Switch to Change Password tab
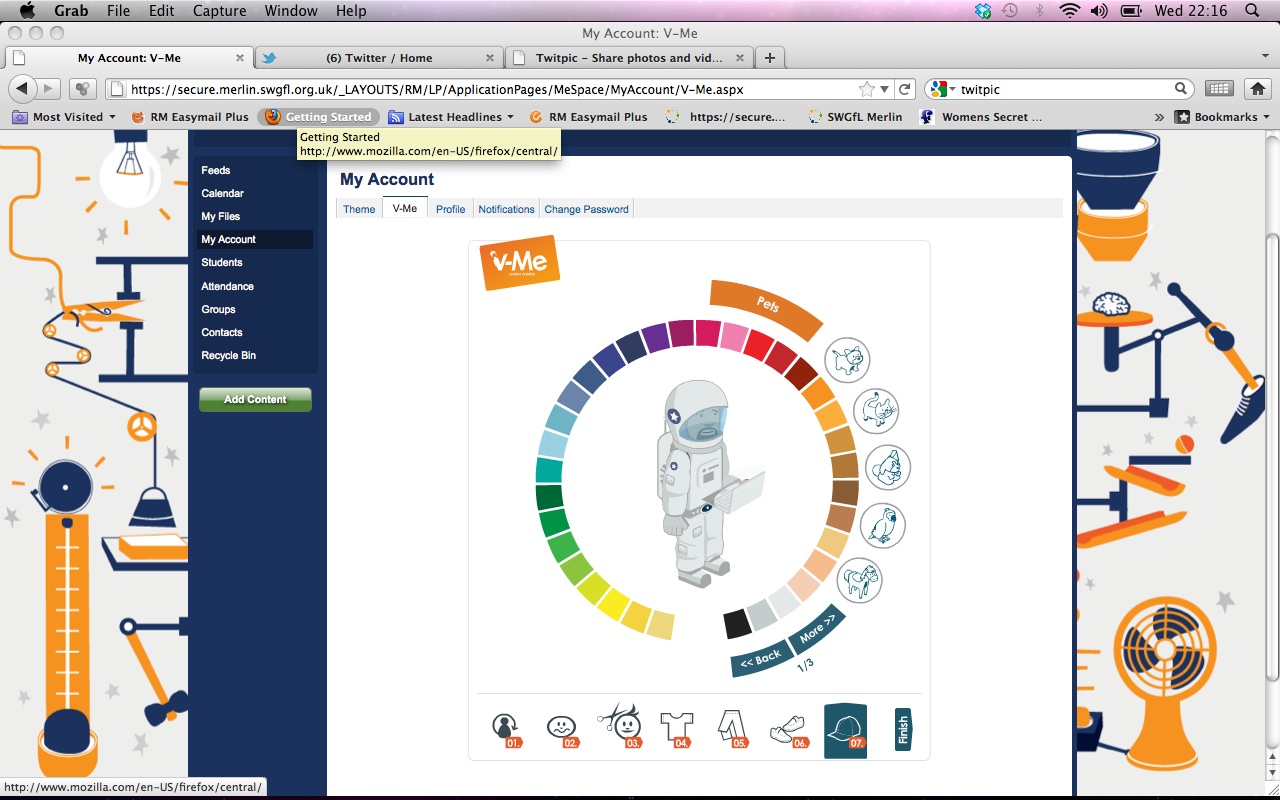The height and width of the screenshot is (800, 1280). 586,209
